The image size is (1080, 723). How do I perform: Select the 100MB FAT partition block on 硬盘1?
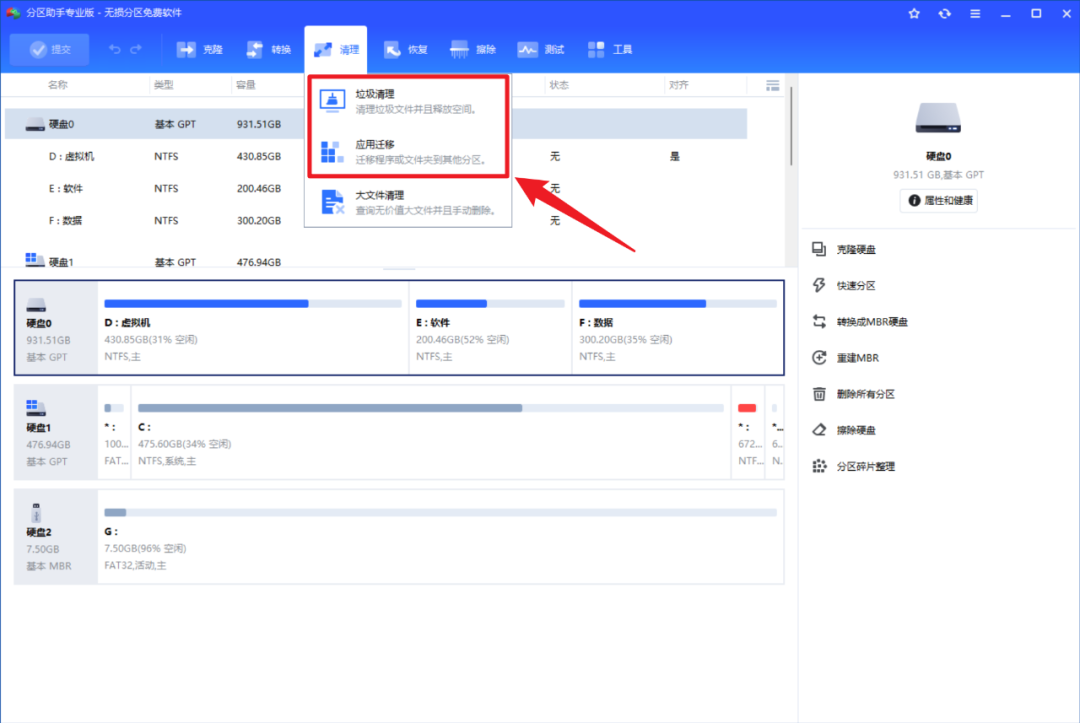(114, 432)
